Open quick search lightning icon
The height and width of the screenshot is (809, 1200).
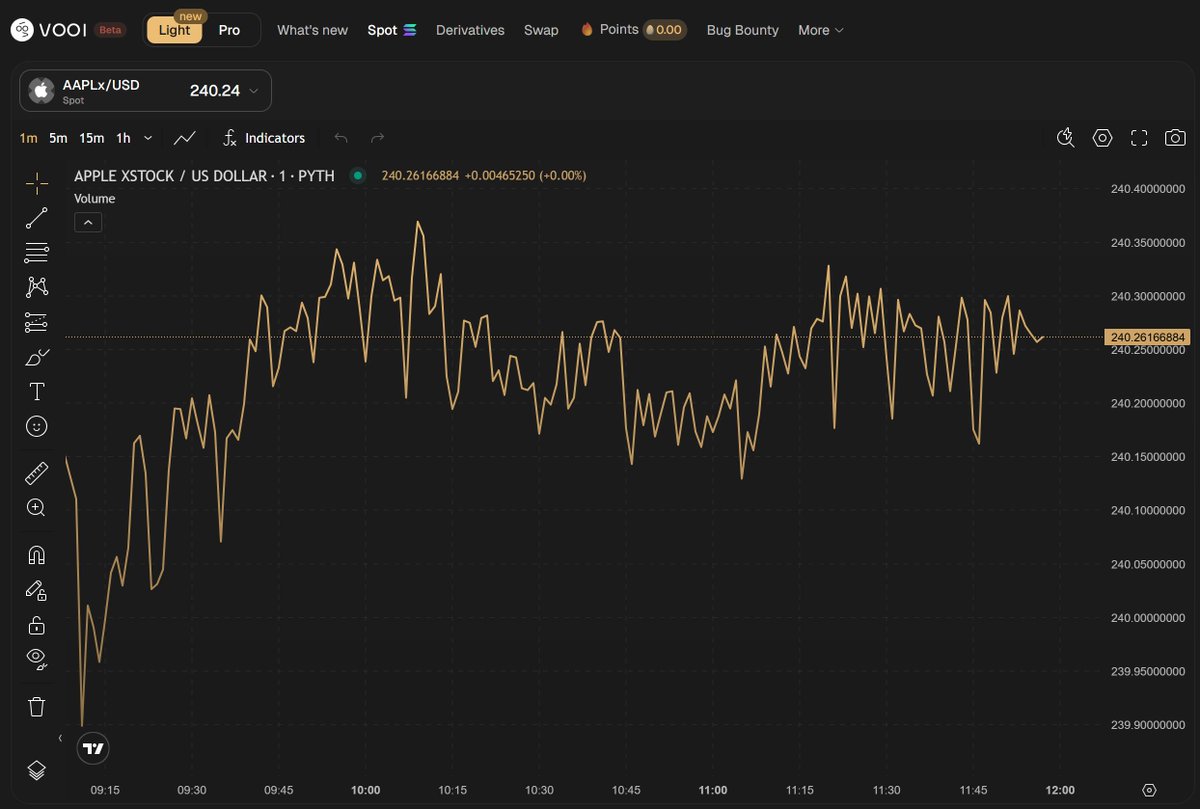(x=1066, y=138)
